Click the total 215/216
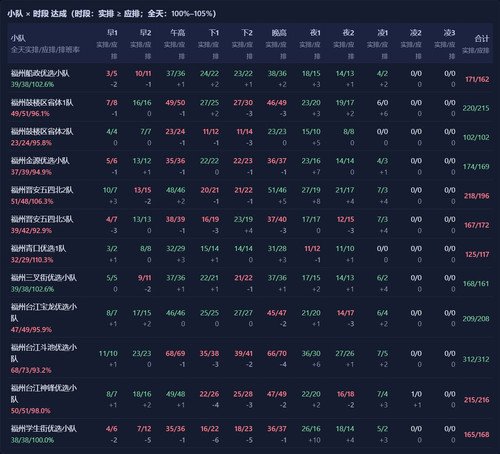 click(477, 400)
